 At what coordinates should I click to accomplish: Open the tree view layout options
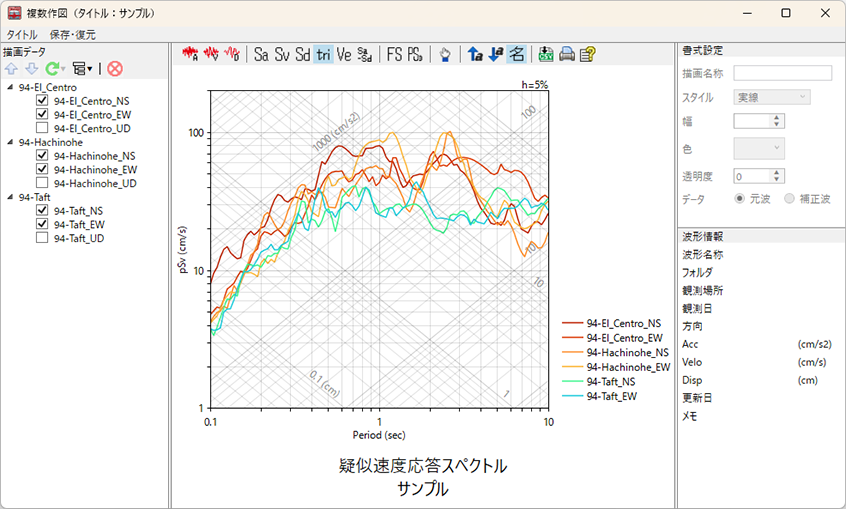click(x=82, y=69)
